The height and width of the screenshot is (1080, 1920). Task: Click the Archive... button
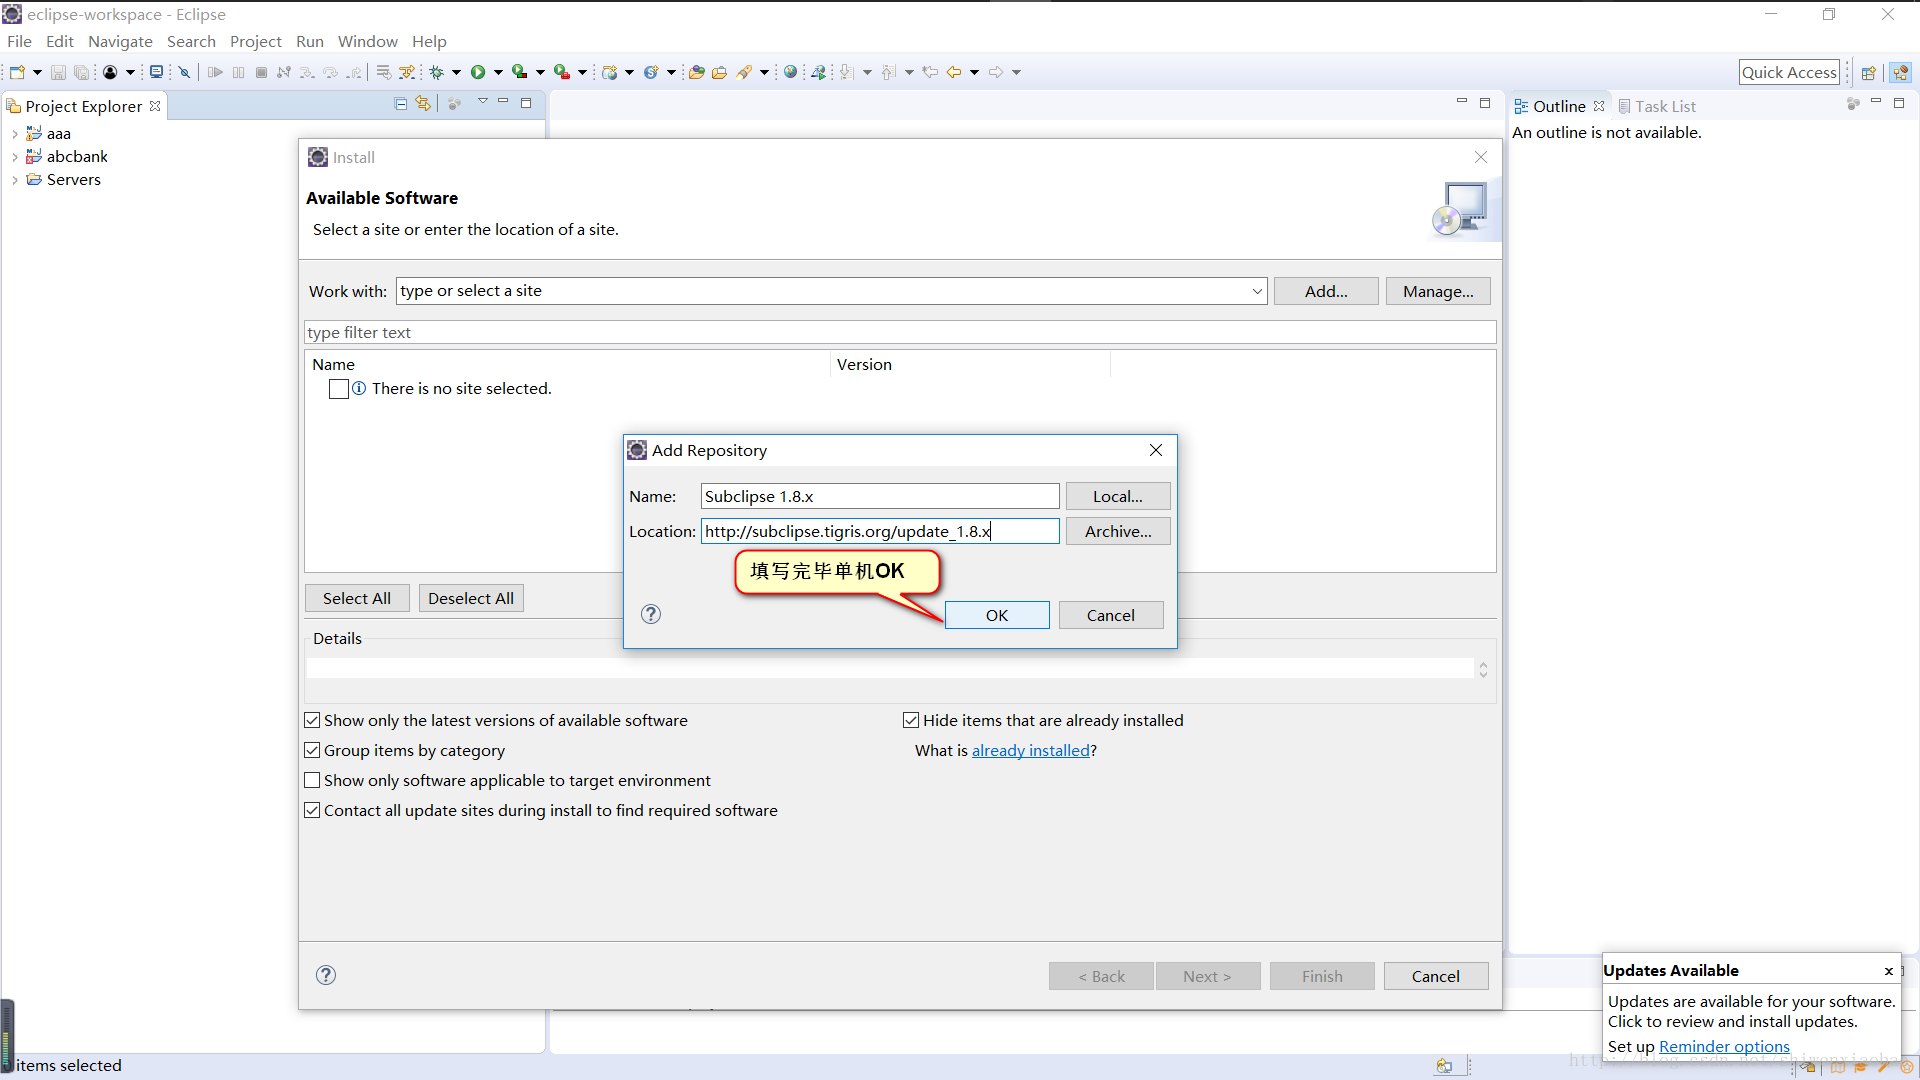coord(1117,531)
